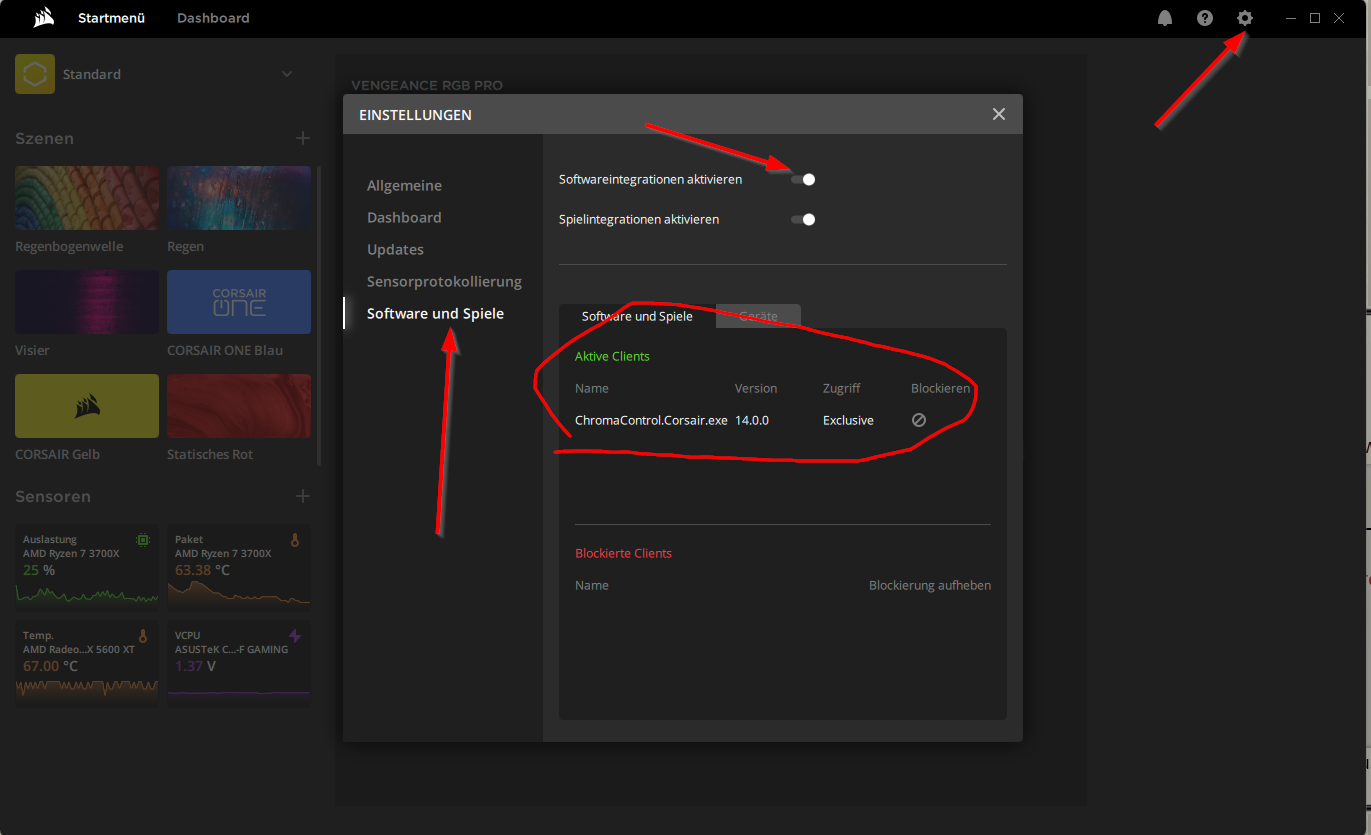
Task: Click the thermometer icon on Paket sensor
Action: 295,540
